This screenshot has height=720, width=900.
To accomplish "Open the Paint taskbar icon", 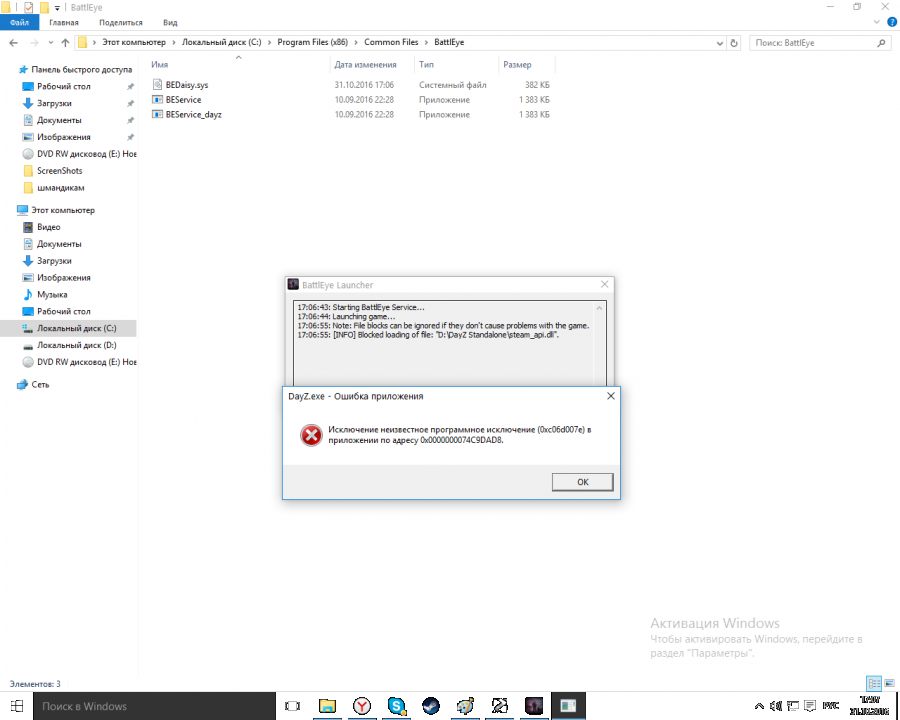I will (x=465, y=706).
